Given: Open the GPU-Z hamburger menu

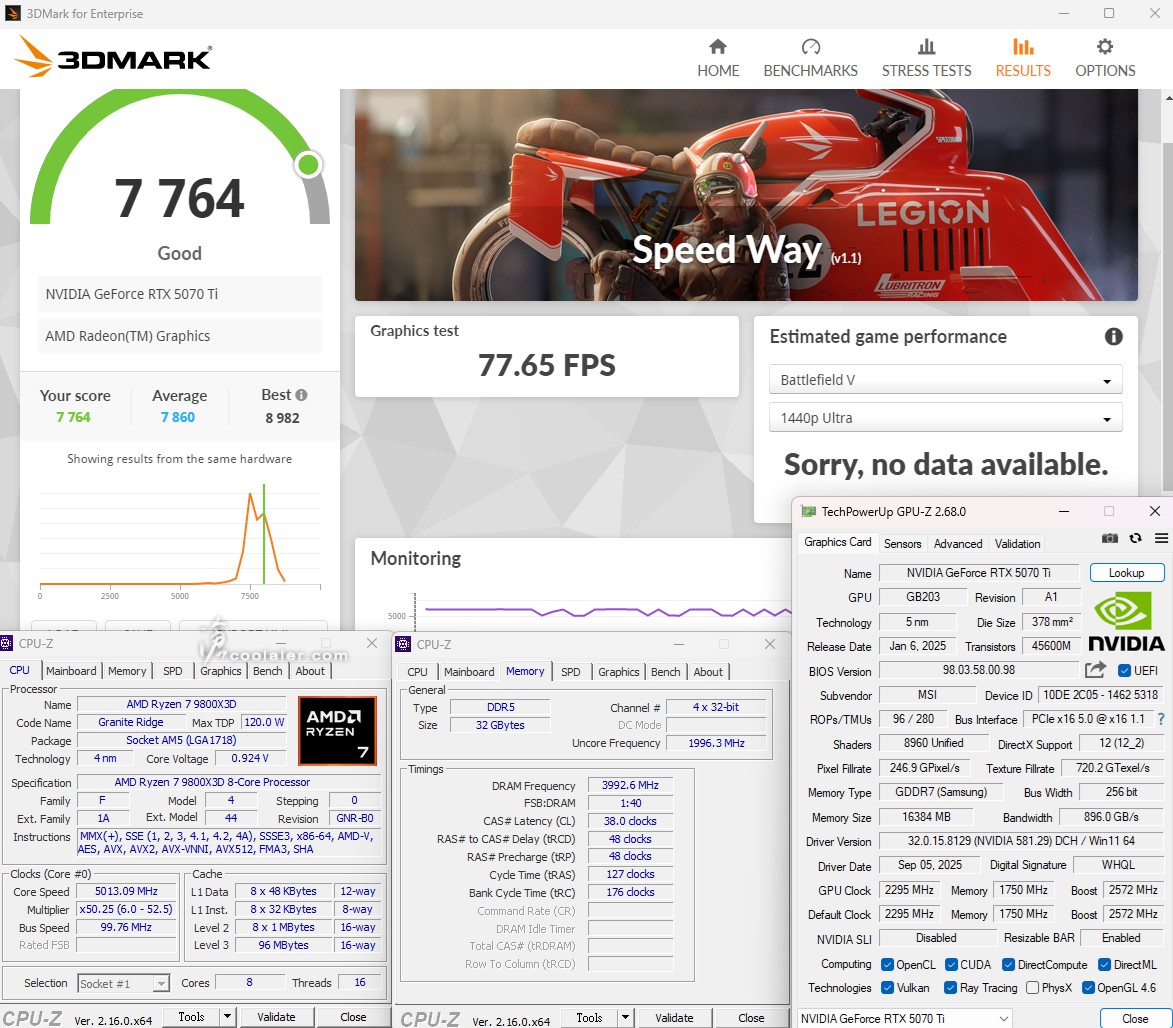Looking at the screenshot, I should pyautogui.click(x=1161, y=538).
